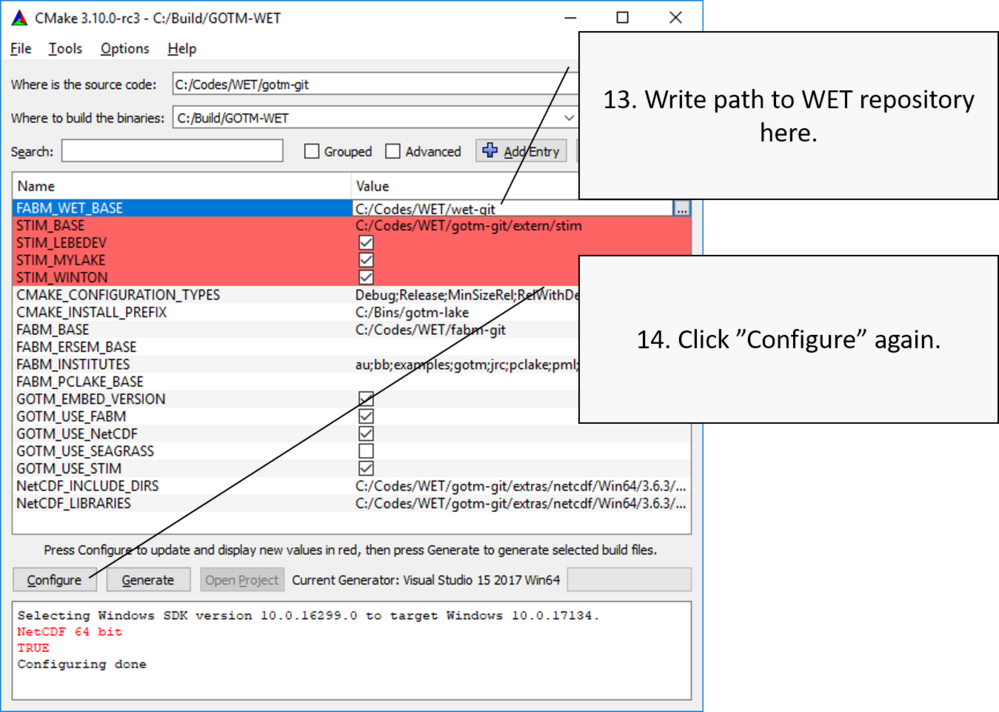
Task: Open the Tools menu
Action: (65, 48)
